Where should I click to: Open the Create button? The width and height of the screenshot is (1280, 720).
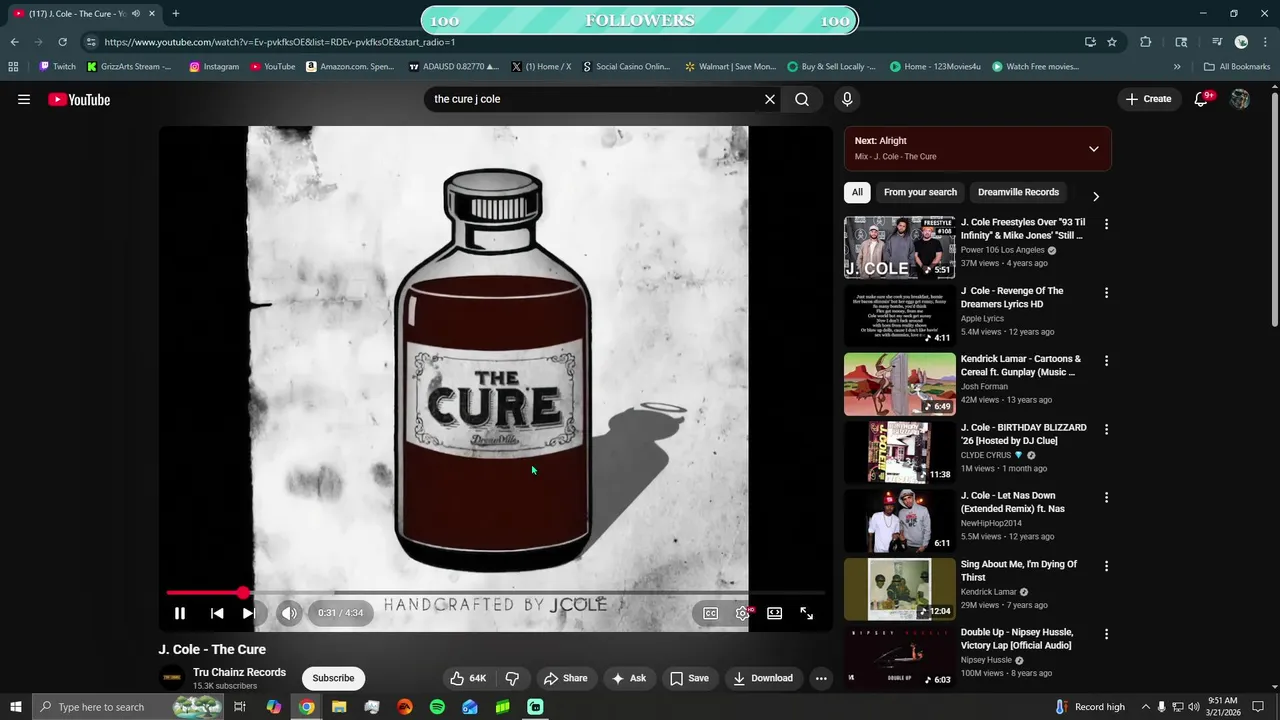pos(1148,99)
